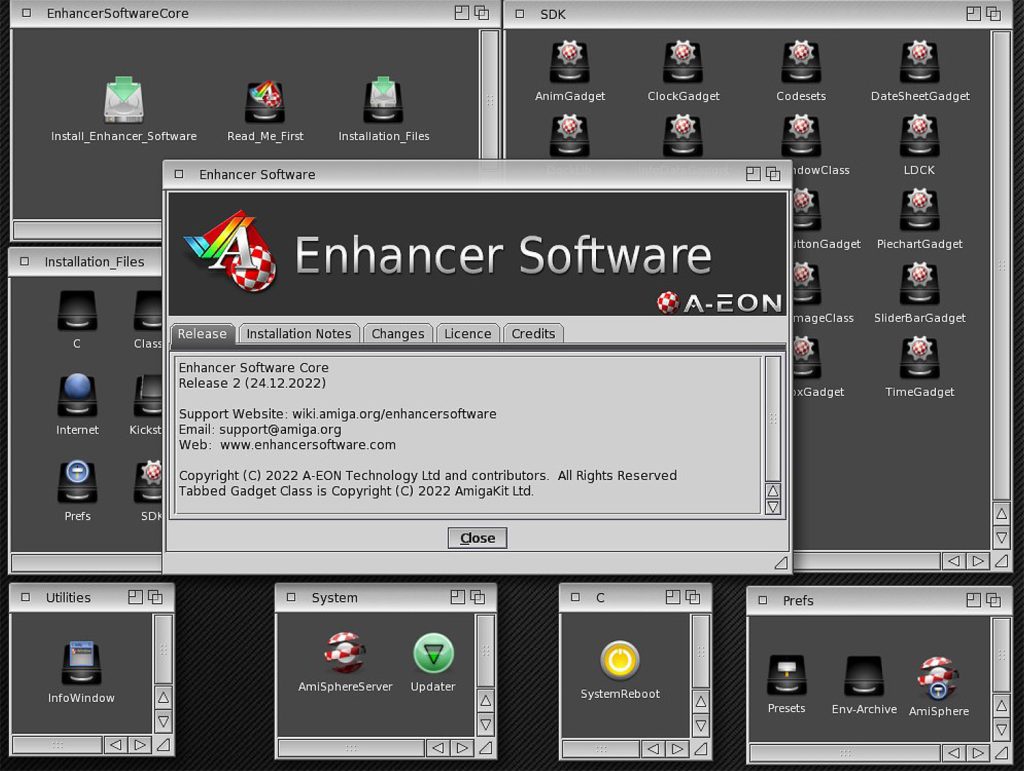This screenshot has height=771, width=1024.
Task: Show the Credits tab
Action: (x=533, y=334)
